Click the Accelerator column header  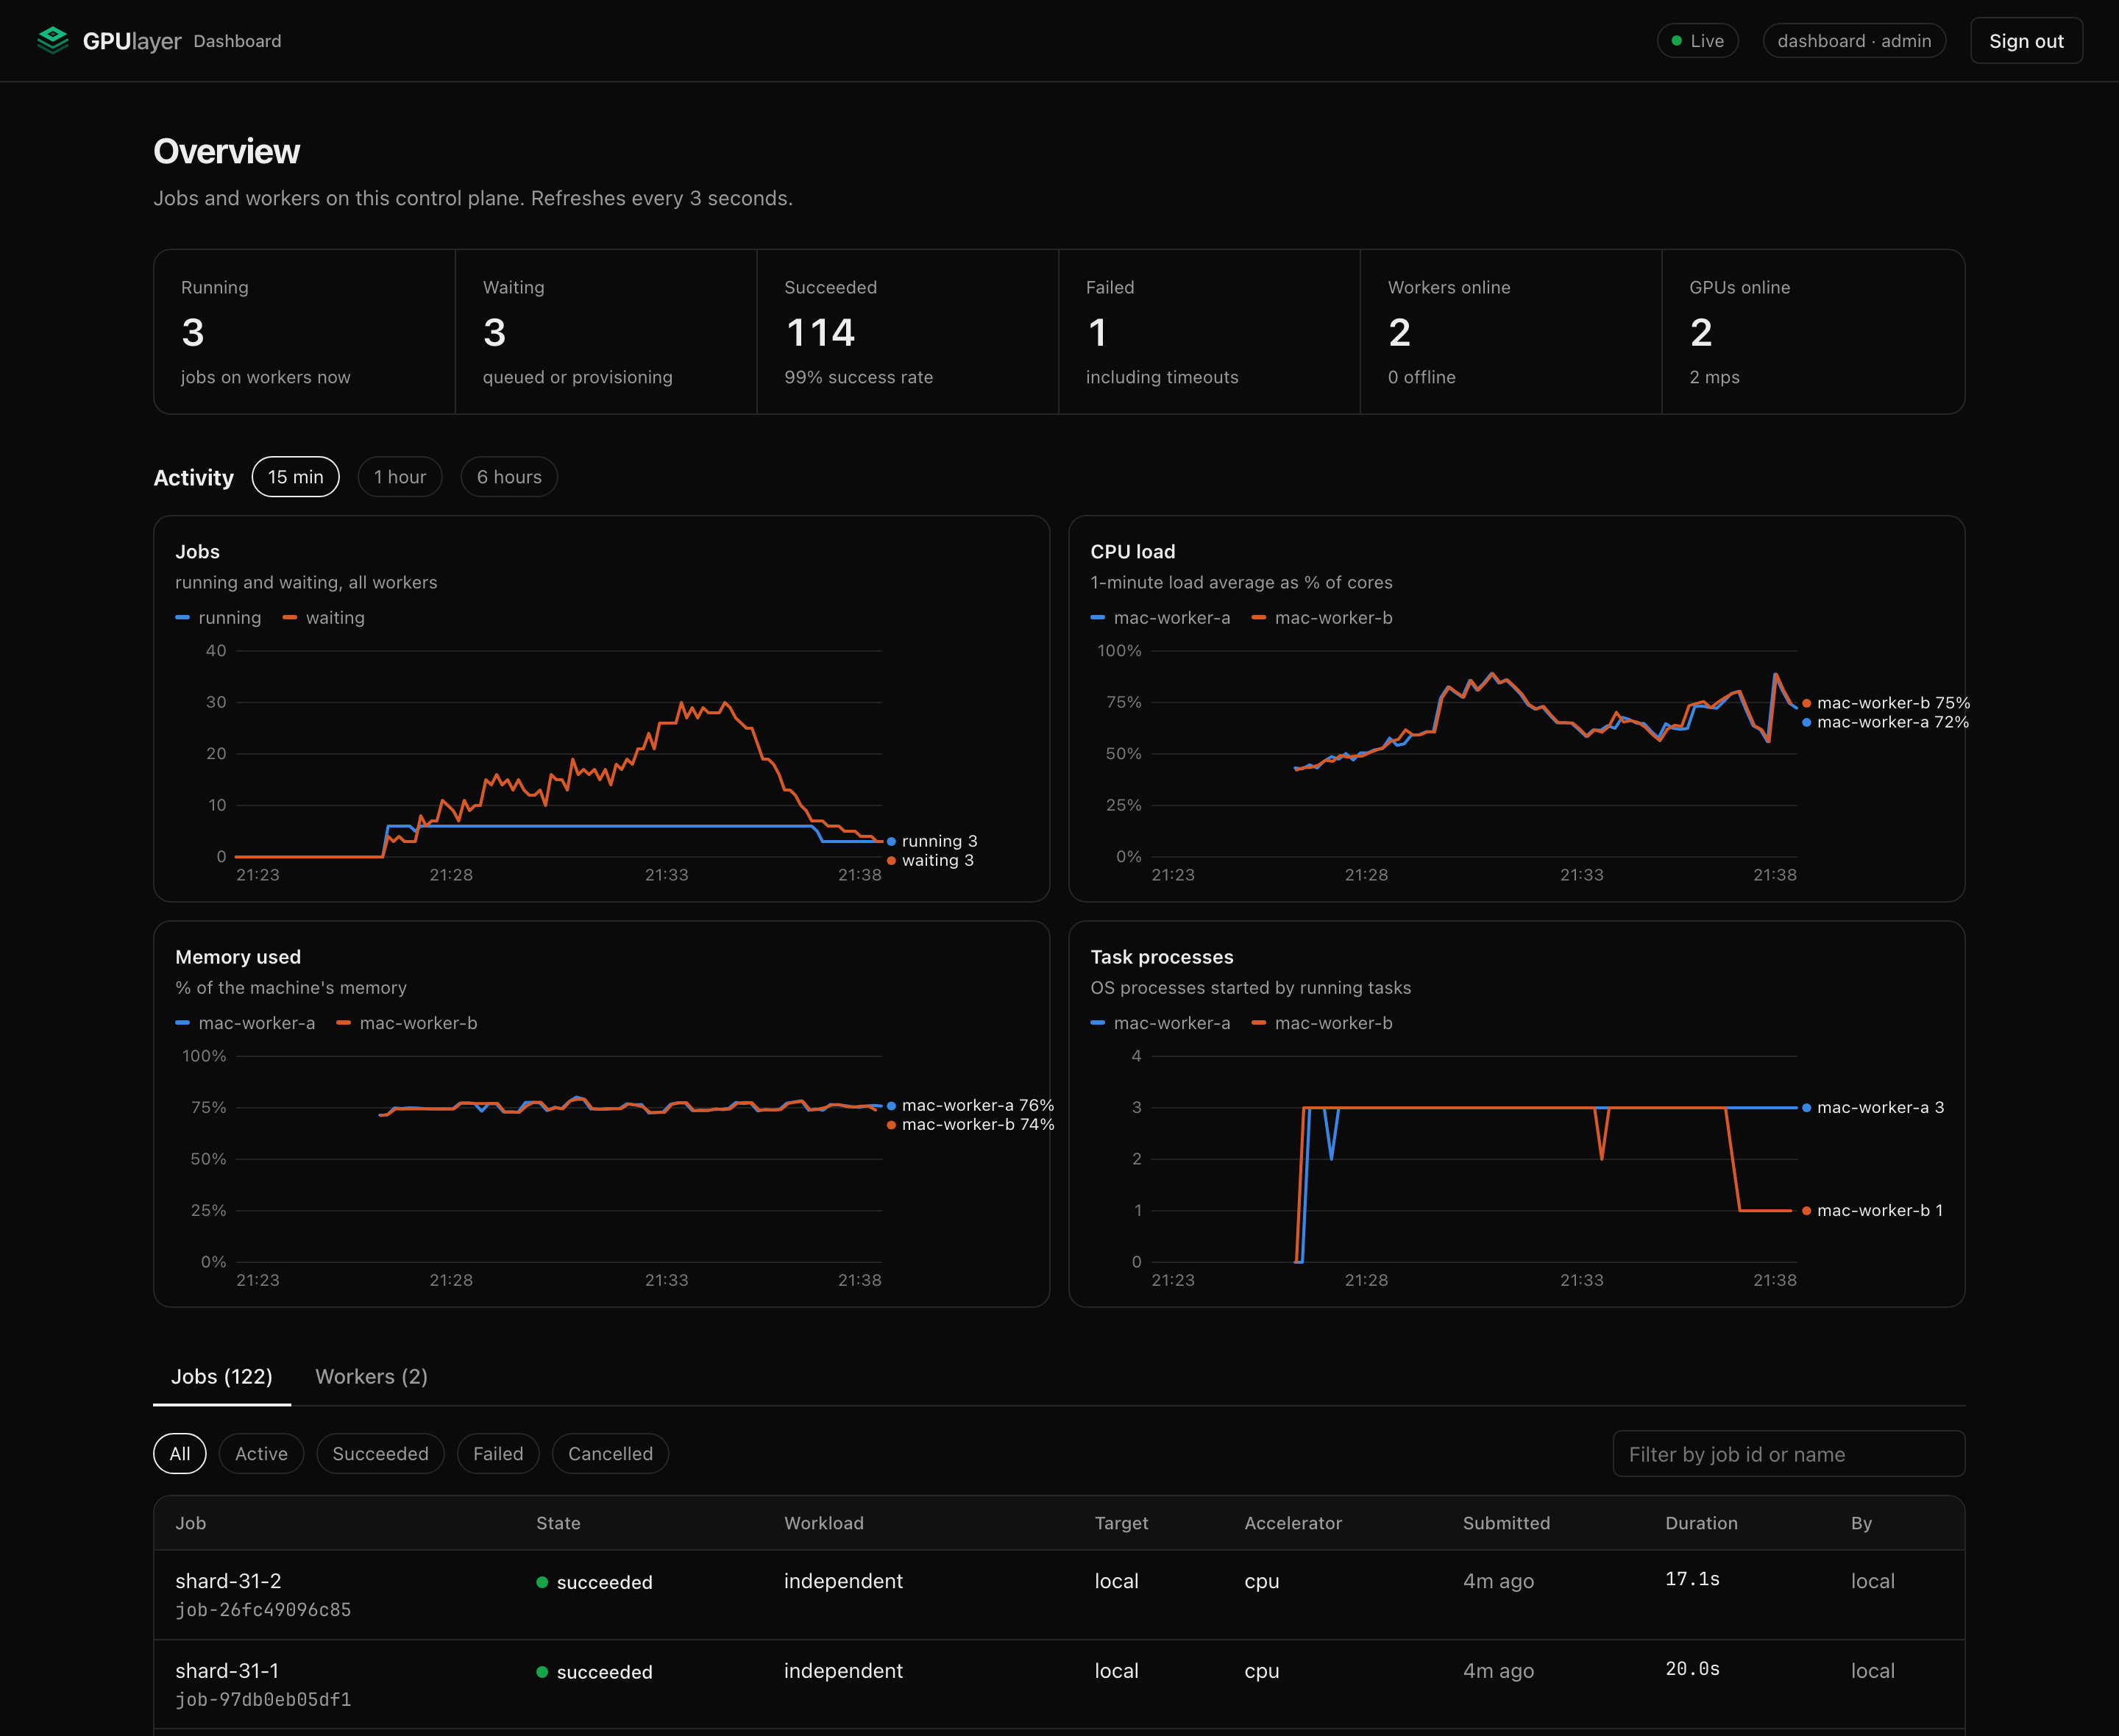[x=1293, y=1523]
